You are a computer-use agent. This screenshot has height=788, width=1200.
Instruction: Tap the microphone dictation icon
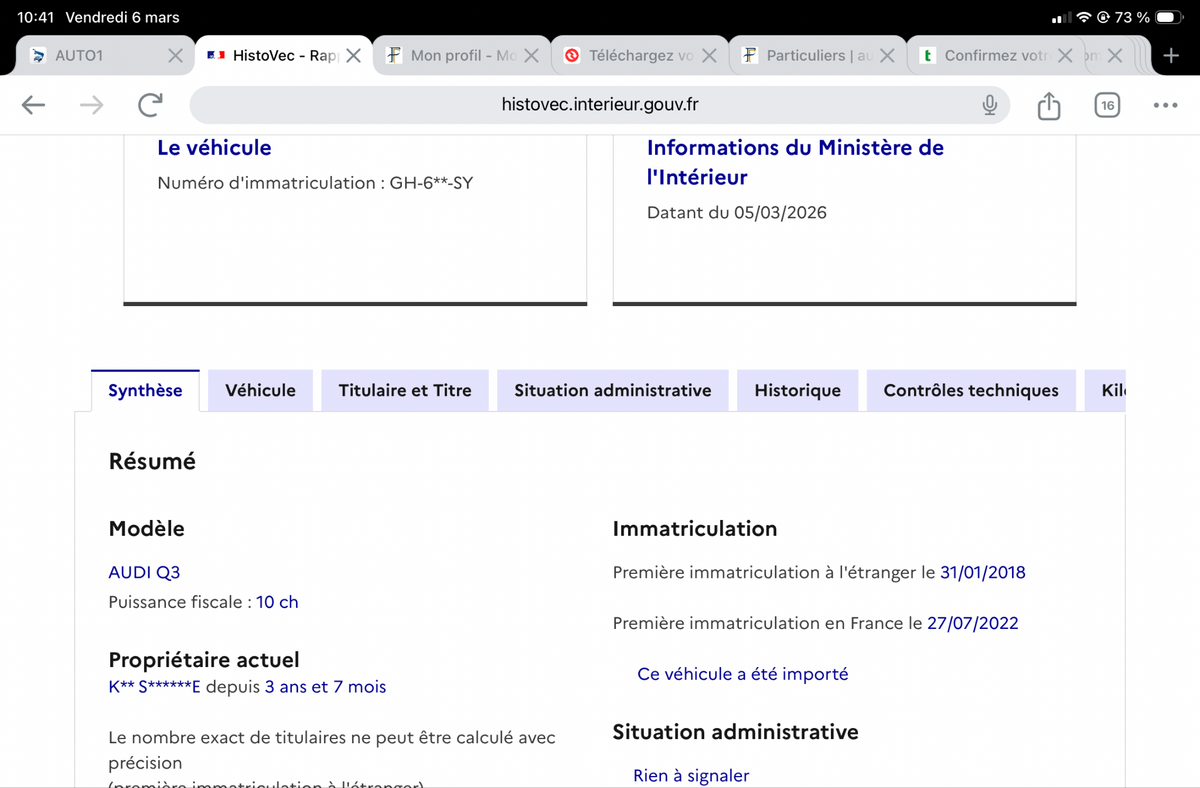coord(989,105)
